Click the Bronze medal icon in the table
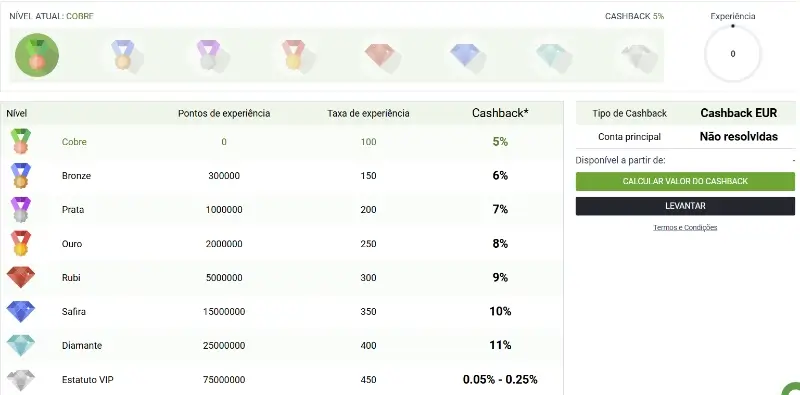Screen dimensions: 800x395 [x=21, y=176]
